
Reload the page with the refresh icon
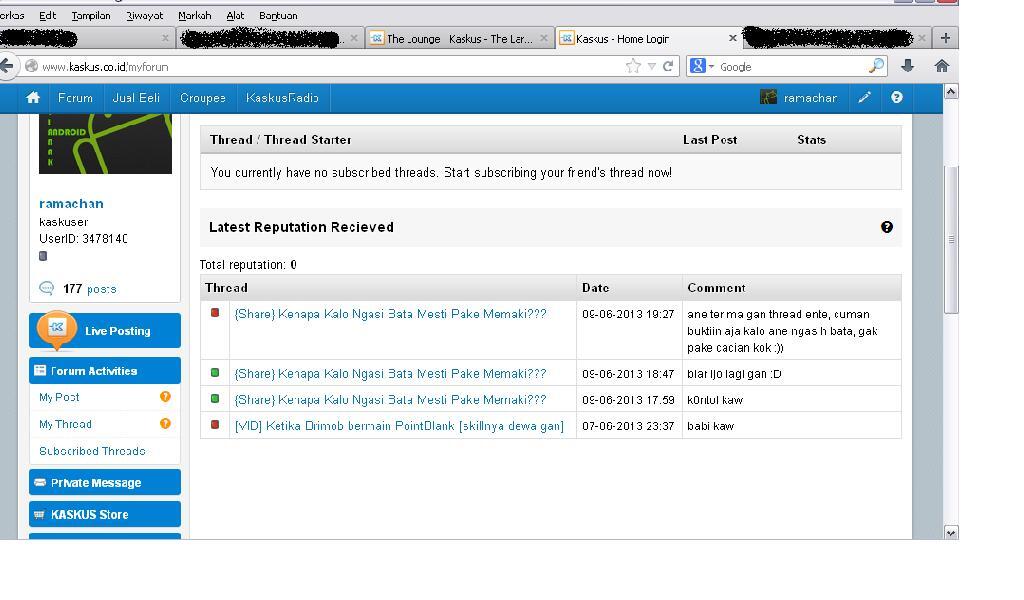tap(668, 66)
